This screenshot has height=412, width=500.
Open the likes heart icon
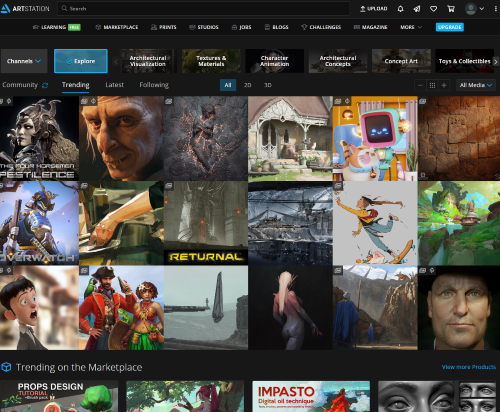pyautogui.click(x=433, y=9)
